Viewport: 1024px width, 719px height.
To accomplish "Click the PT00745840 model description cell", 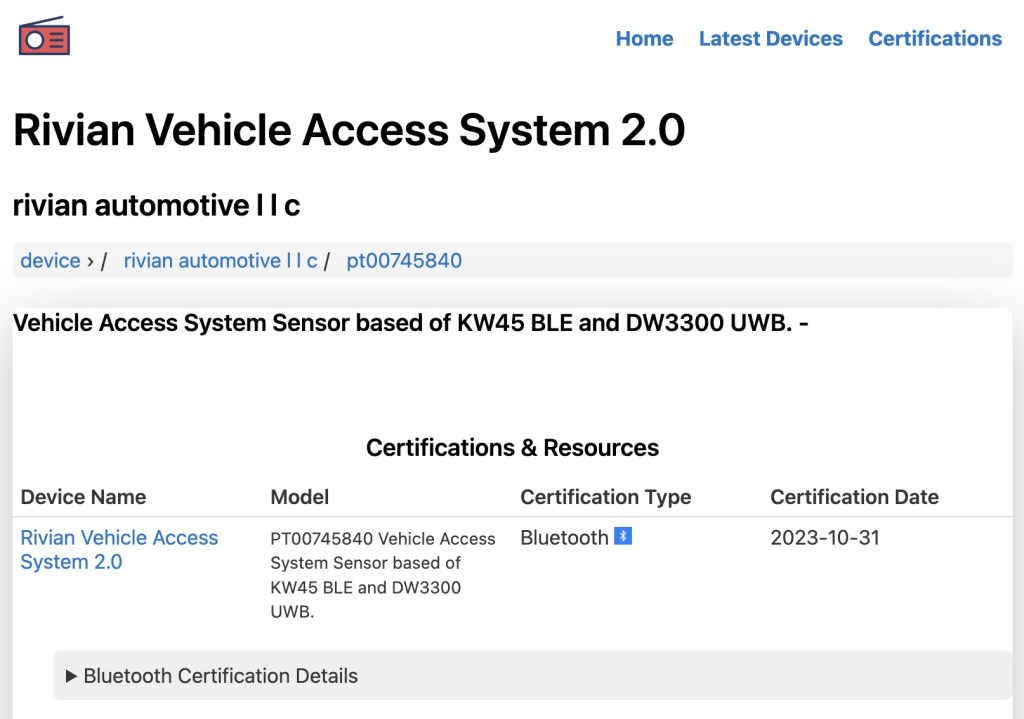I will pos(383,575).
